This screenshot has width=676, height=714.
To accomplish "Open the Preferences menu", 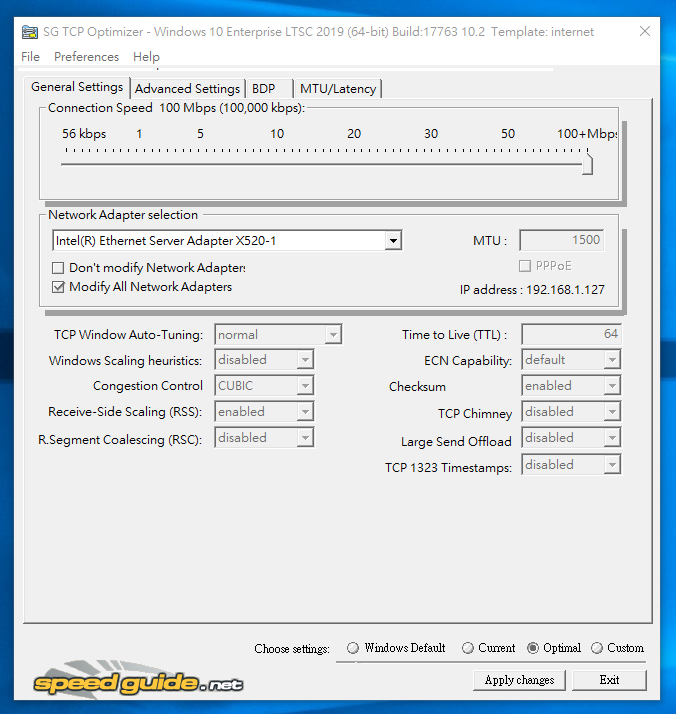I will pos(86,57).
